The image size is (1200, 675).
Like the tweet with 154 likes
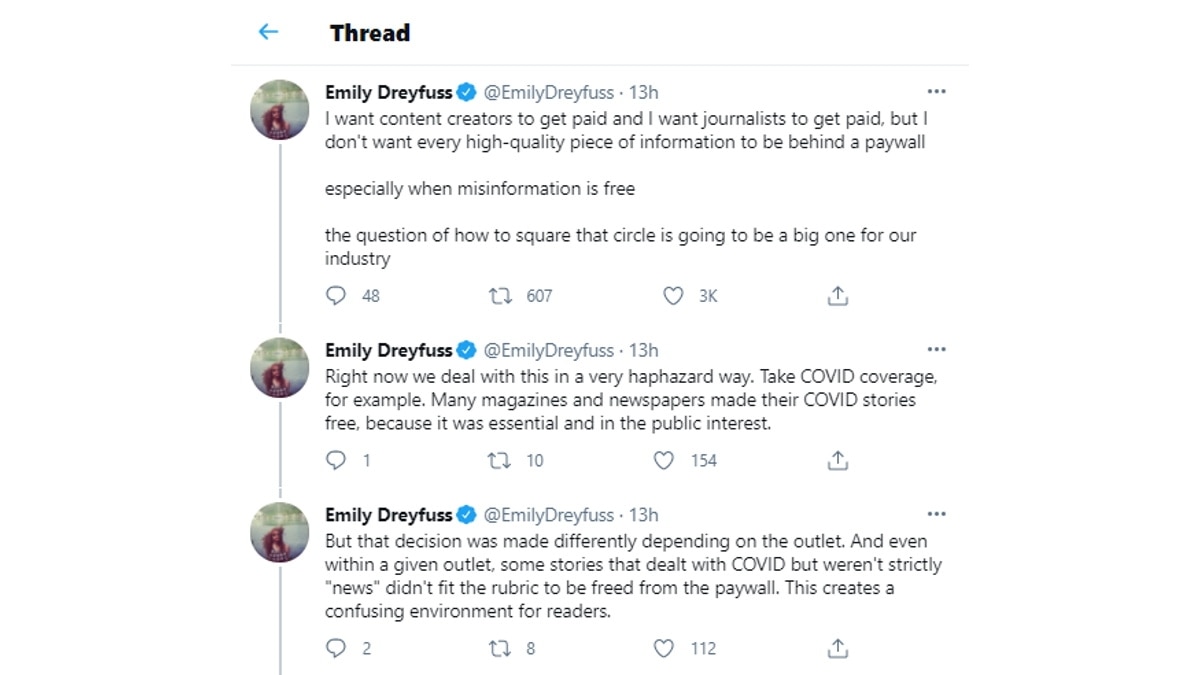(x=664, y=460)
